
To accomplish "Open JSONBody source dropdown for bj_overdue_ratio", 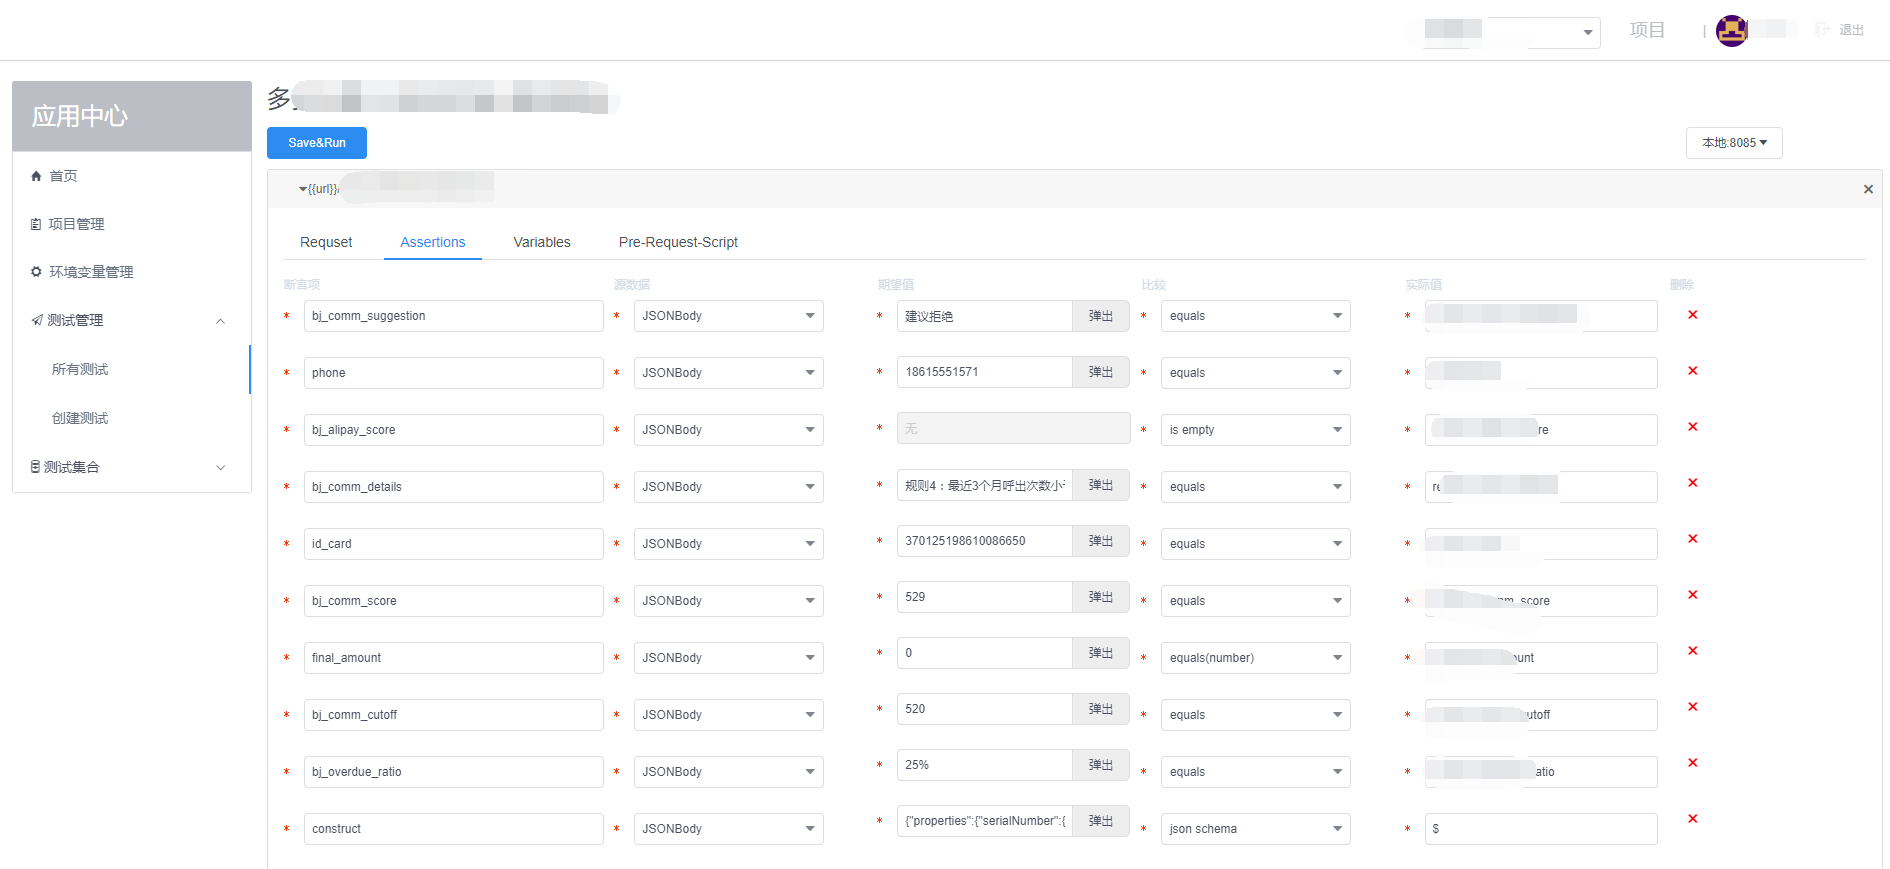I will point(729,772).
